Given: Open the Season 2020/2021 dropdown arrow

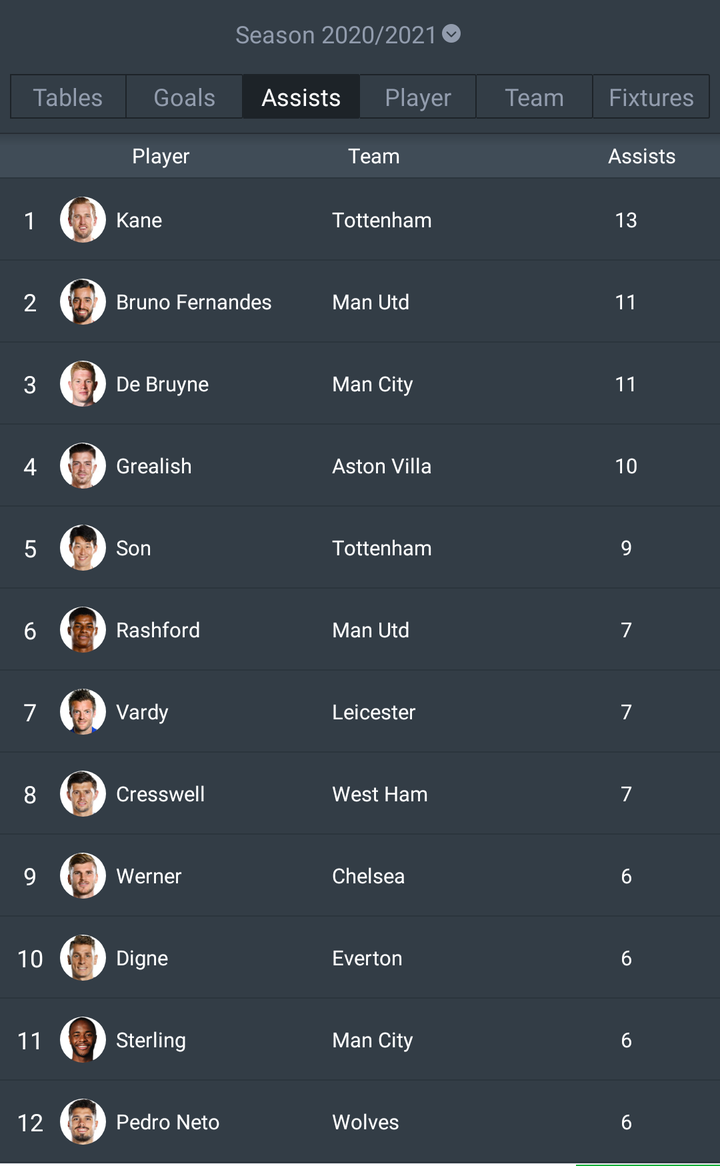Looking at the screenshot, I should 451,33.
